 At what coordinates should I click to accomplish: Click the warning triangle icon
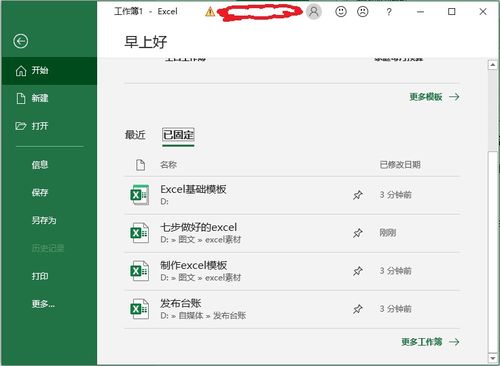pos(210,12)
